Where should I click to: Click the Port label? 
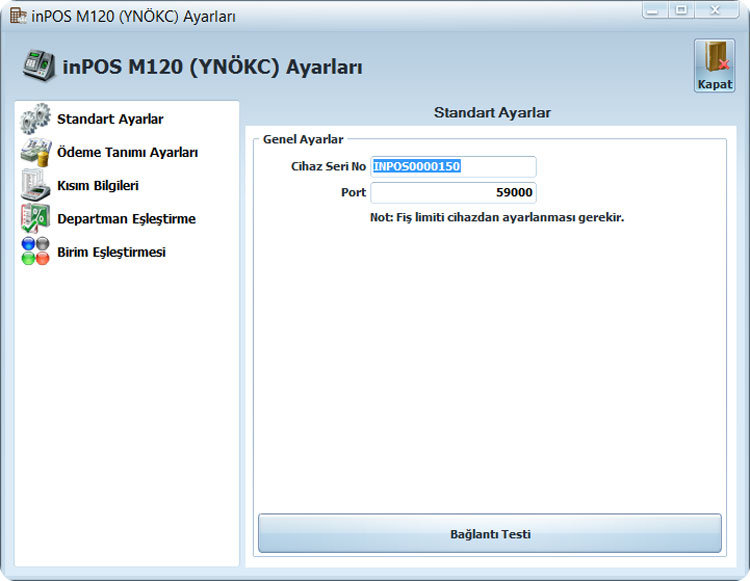click(x=353, y=192)
